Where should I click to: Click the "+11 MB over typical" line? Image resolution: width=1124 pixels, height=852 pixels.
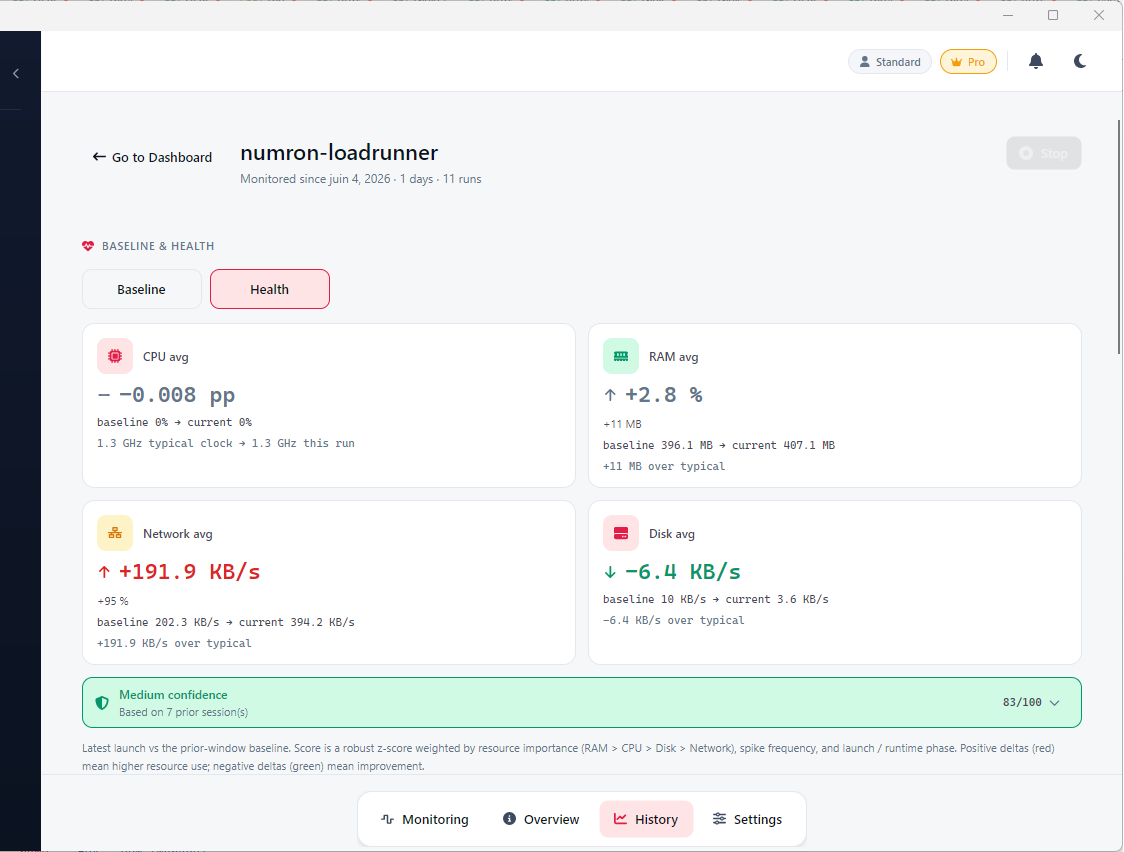click(664, 466)
